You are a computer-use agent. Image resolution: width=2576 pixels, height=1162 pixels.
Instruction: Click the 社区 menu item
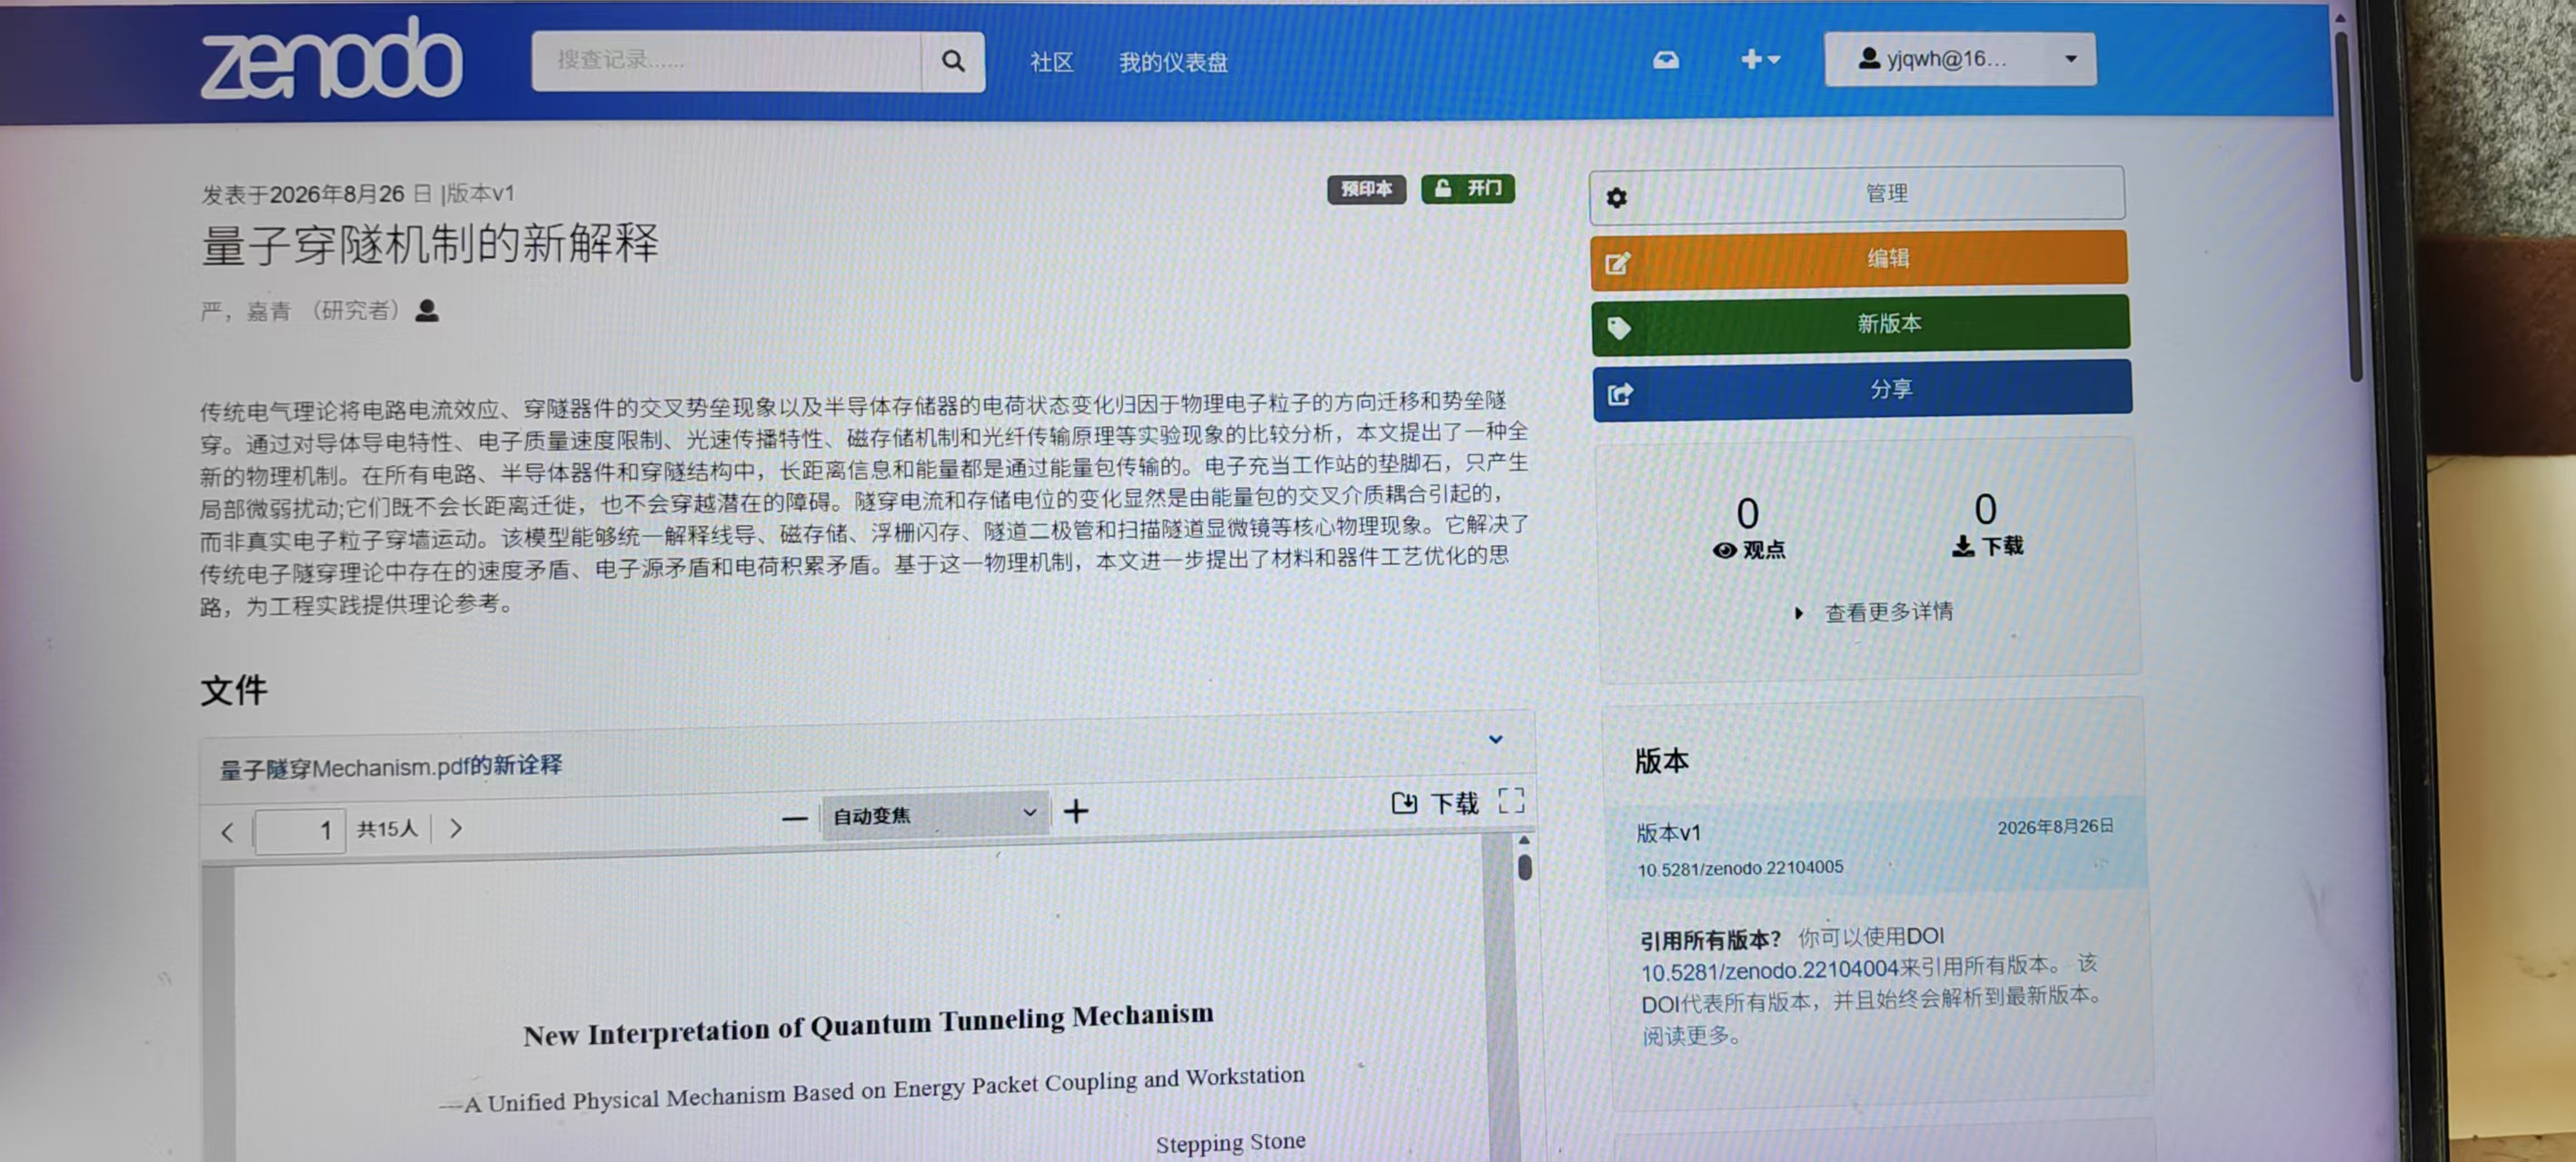pyautogui.click(x=1052, y=63)
